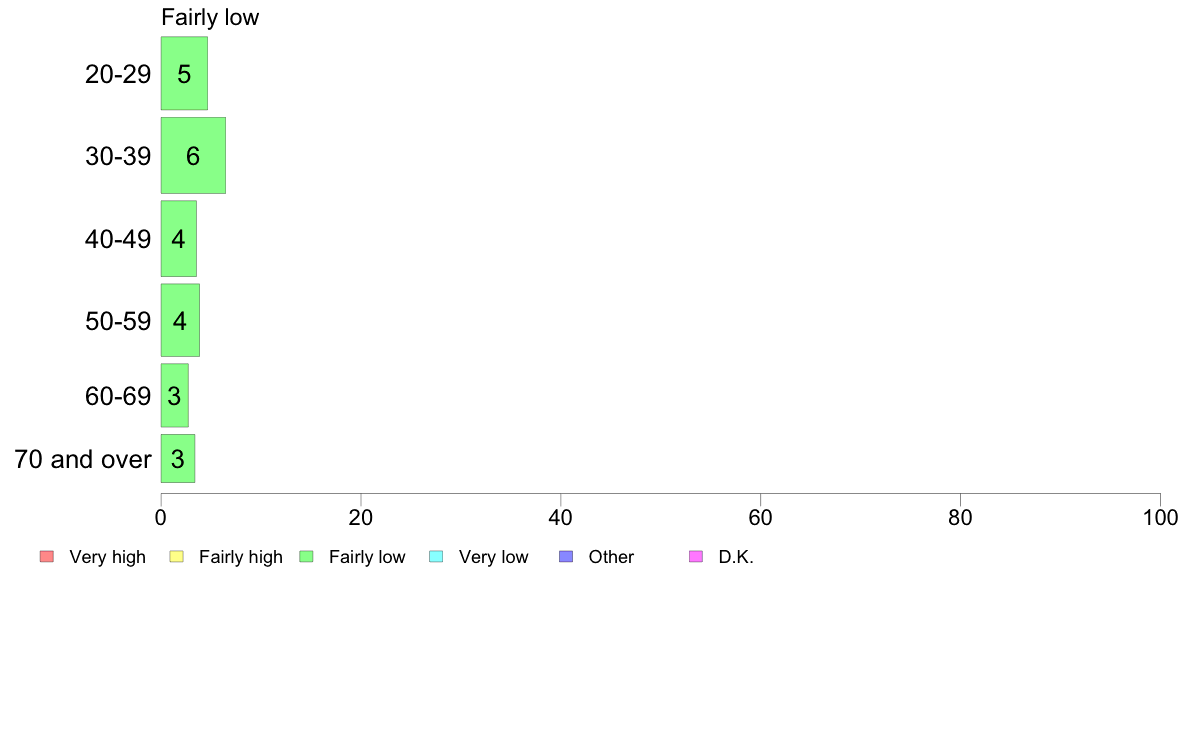The width and height of the screenshot is (1188, 736).
Task: Select the 70 and over bar
Action: pos(178,459)
